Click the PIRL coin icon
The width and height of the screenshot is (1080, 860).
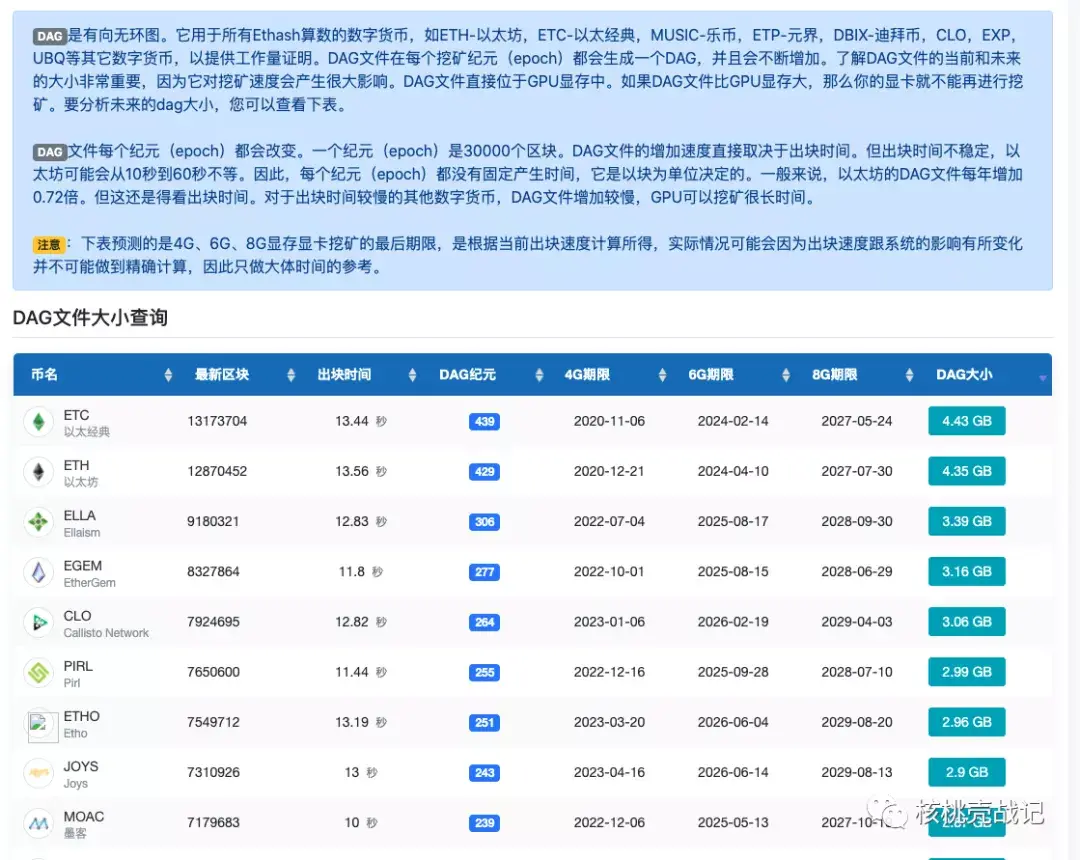[40, 672]
